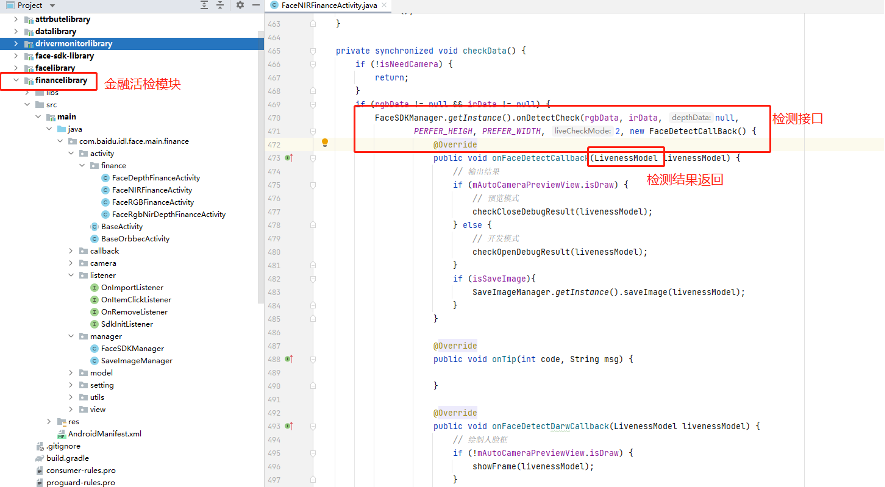Viewport: 885px width, 487px height.
Task: Collapse the activity folder
Action: pos(71,153)
